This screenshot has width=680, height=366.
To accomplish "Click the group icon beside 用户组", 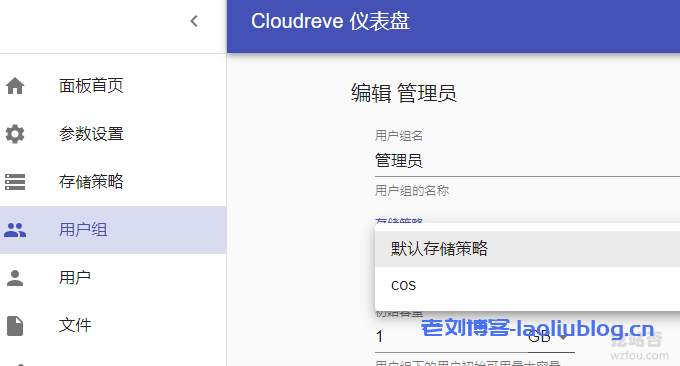I will coord(15,230).
